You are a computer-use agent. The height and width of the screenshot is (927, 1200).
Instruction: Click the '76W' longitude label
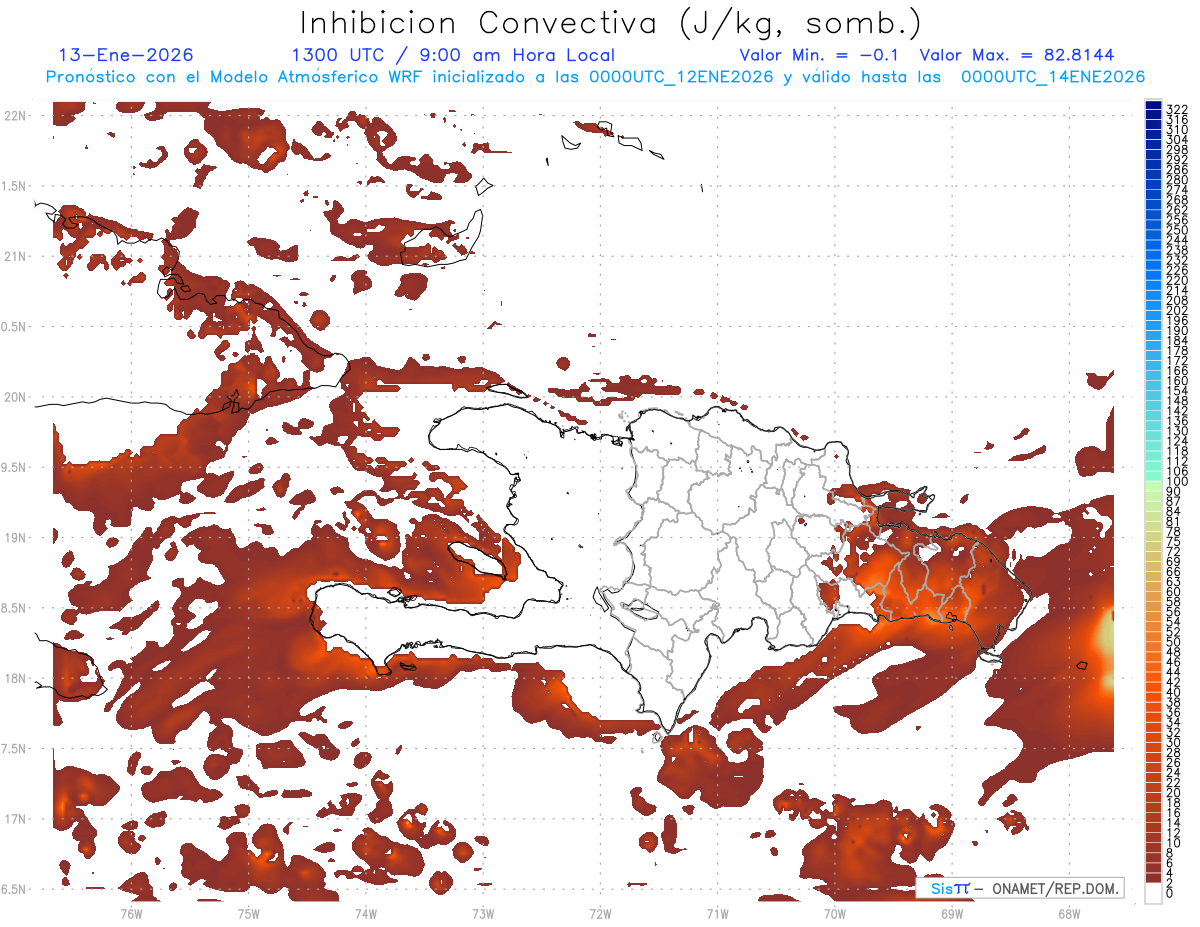(131, 913)
